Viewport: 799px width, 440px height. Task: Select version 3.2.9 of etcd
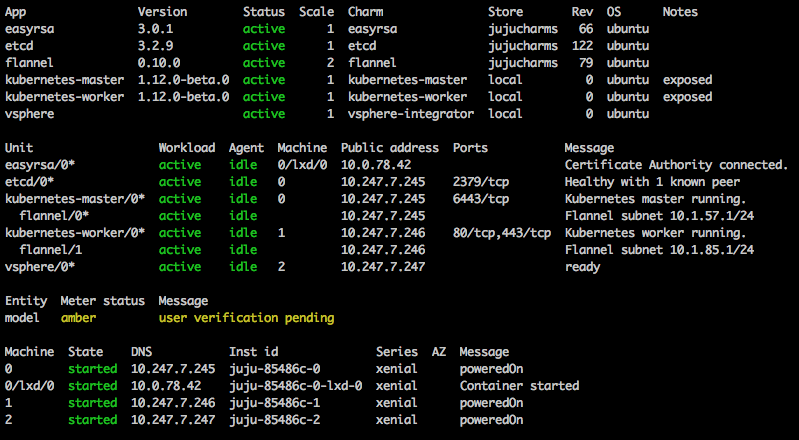coord(155,46)
